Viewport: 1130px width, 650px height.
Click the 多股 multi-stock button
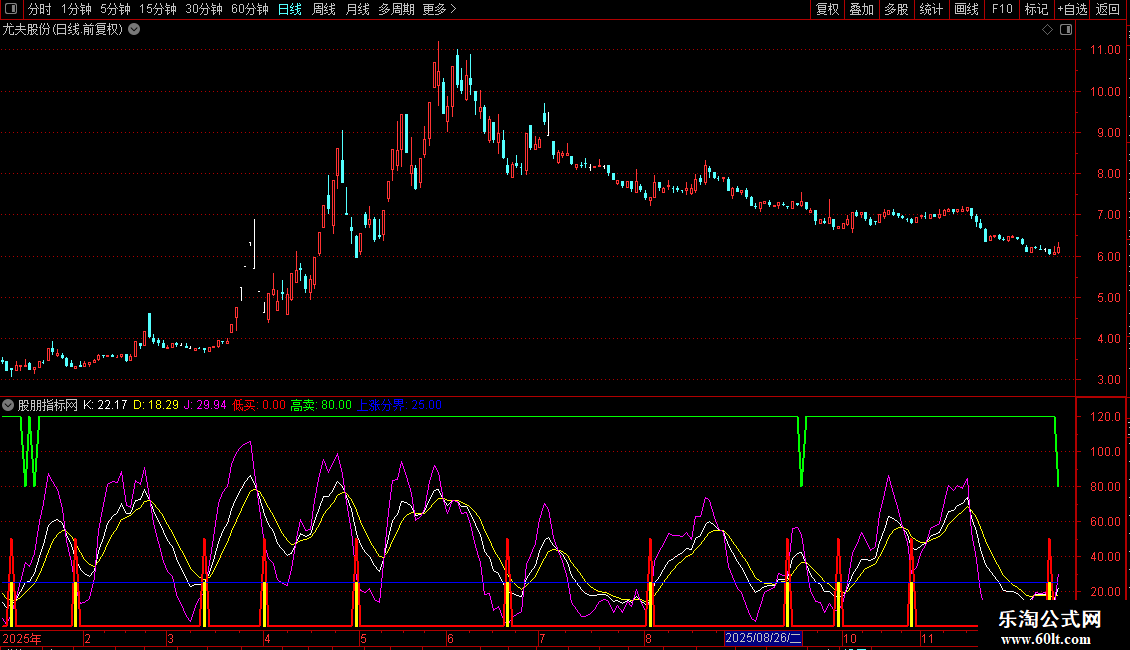click(x=896, y=10)
